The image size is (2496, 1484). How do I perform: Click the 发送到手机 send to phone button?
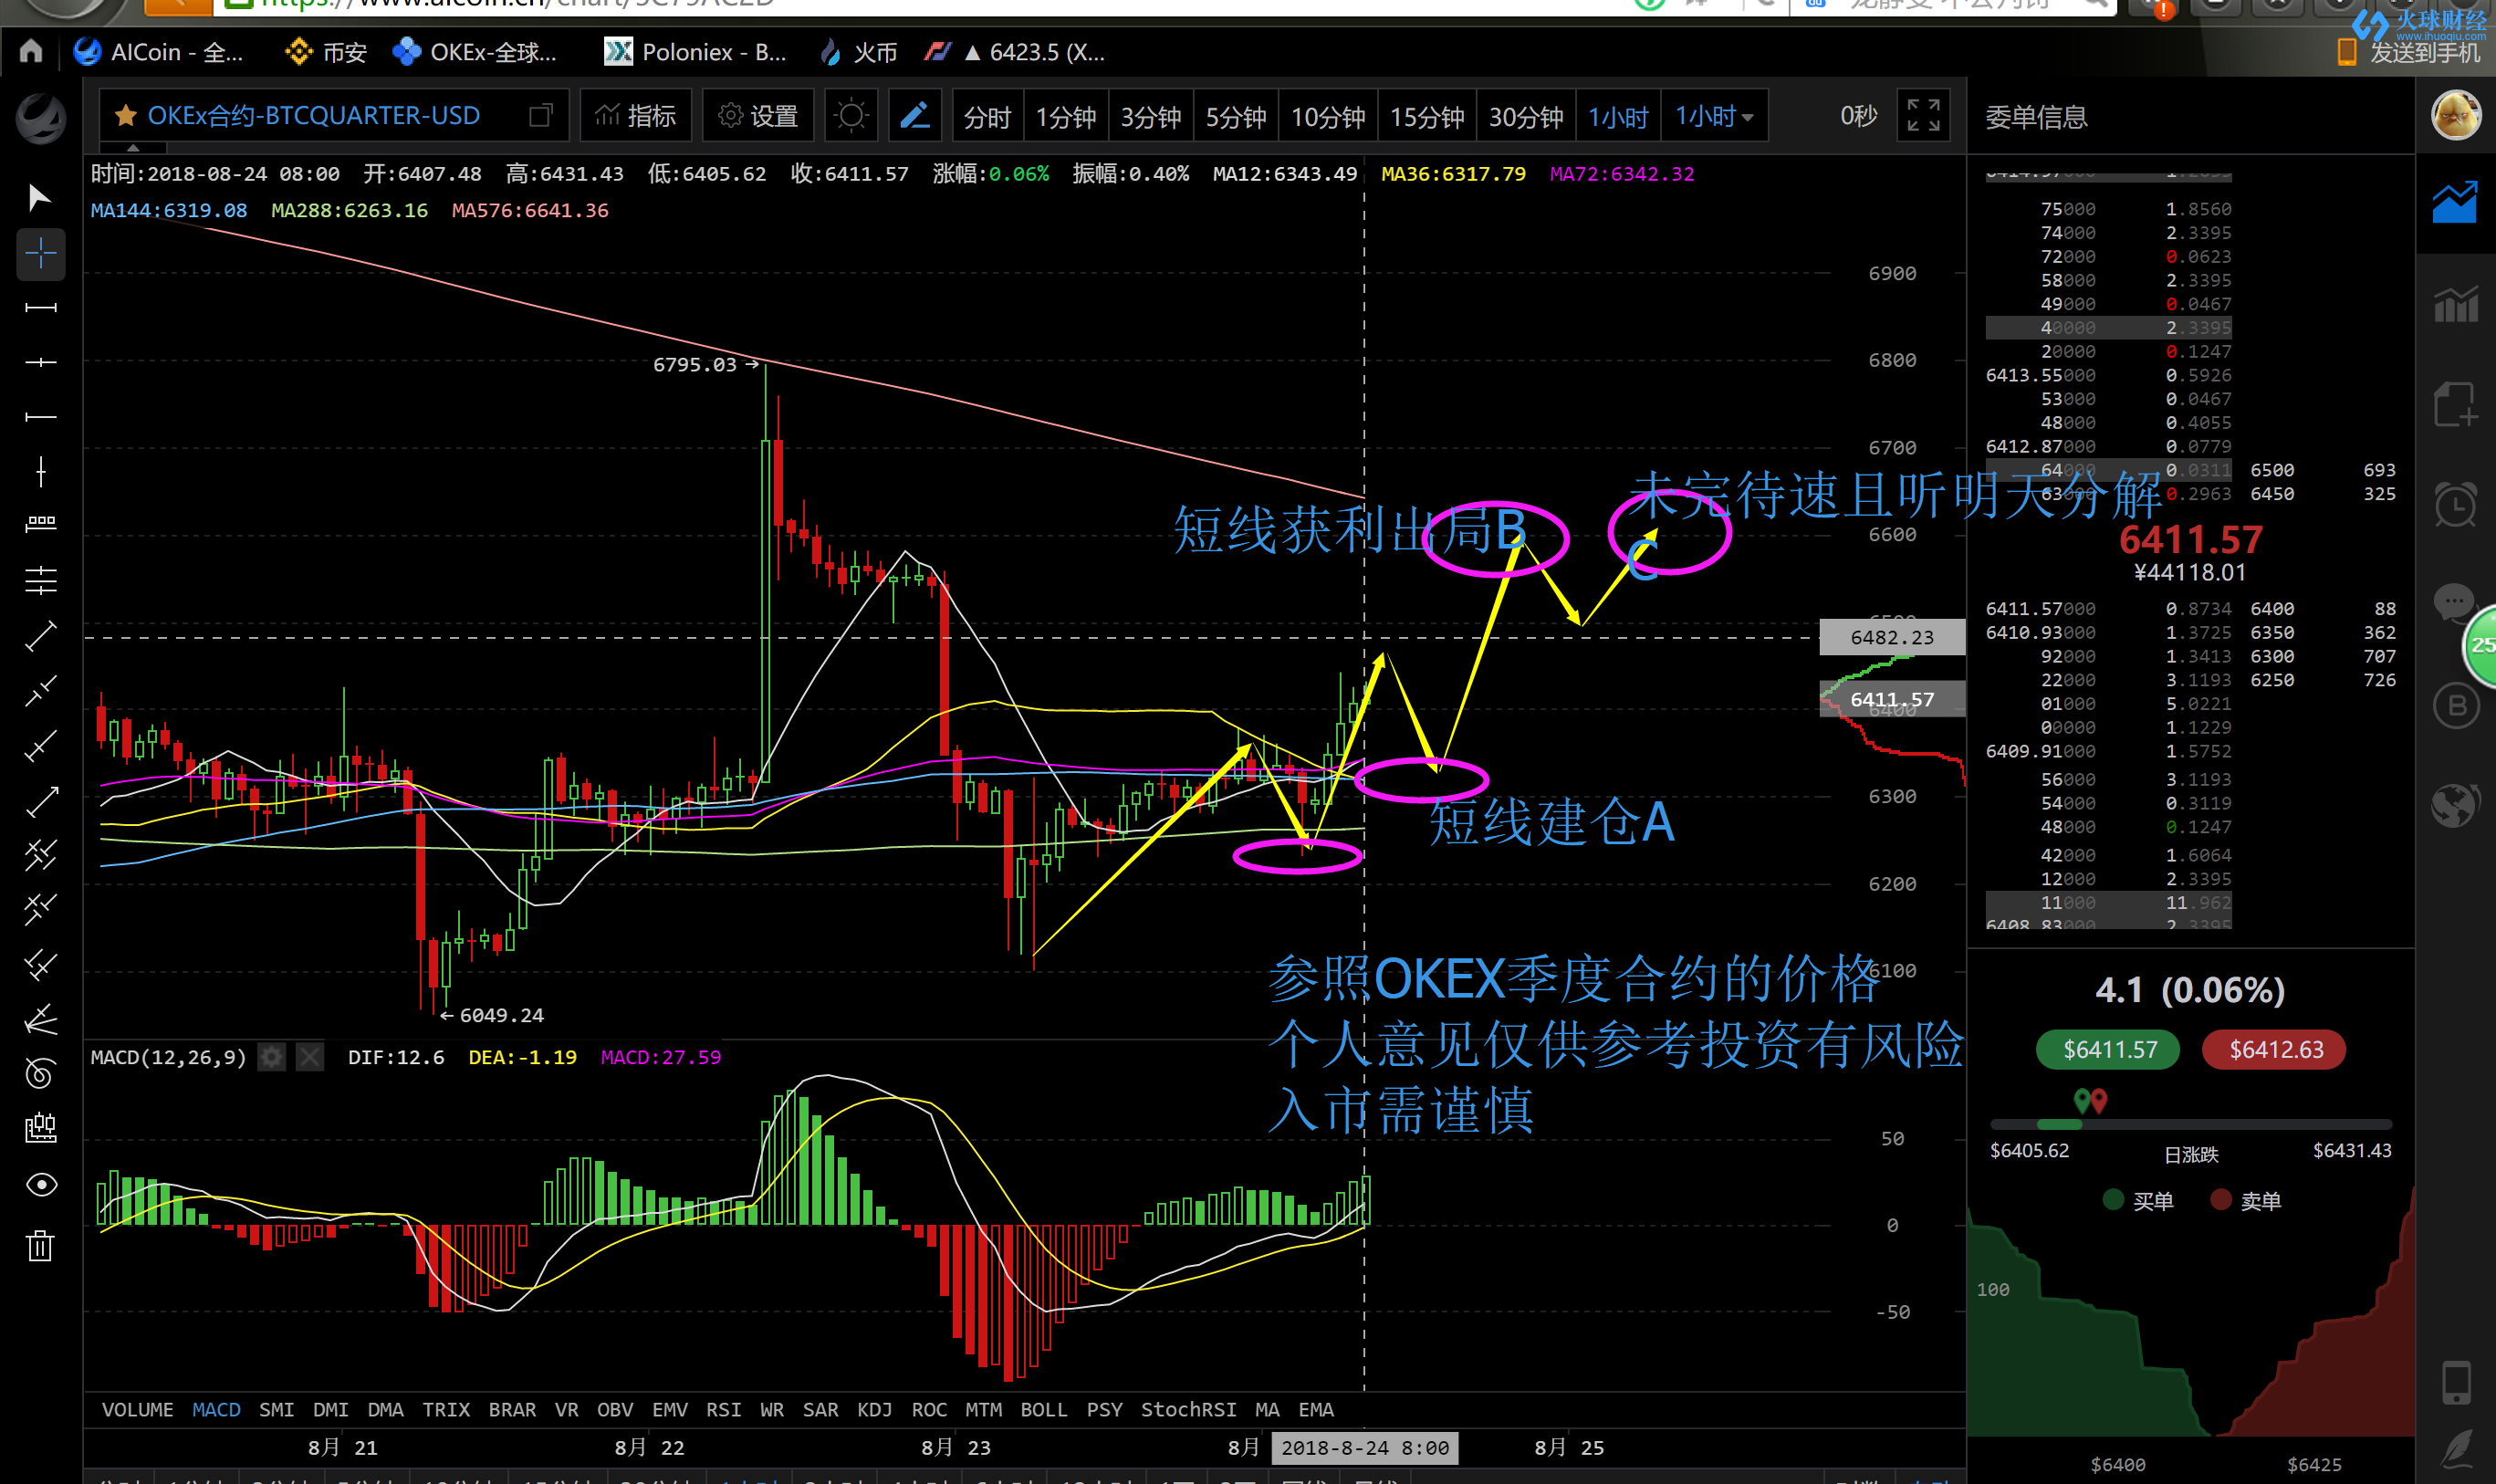pos(2408,52)
